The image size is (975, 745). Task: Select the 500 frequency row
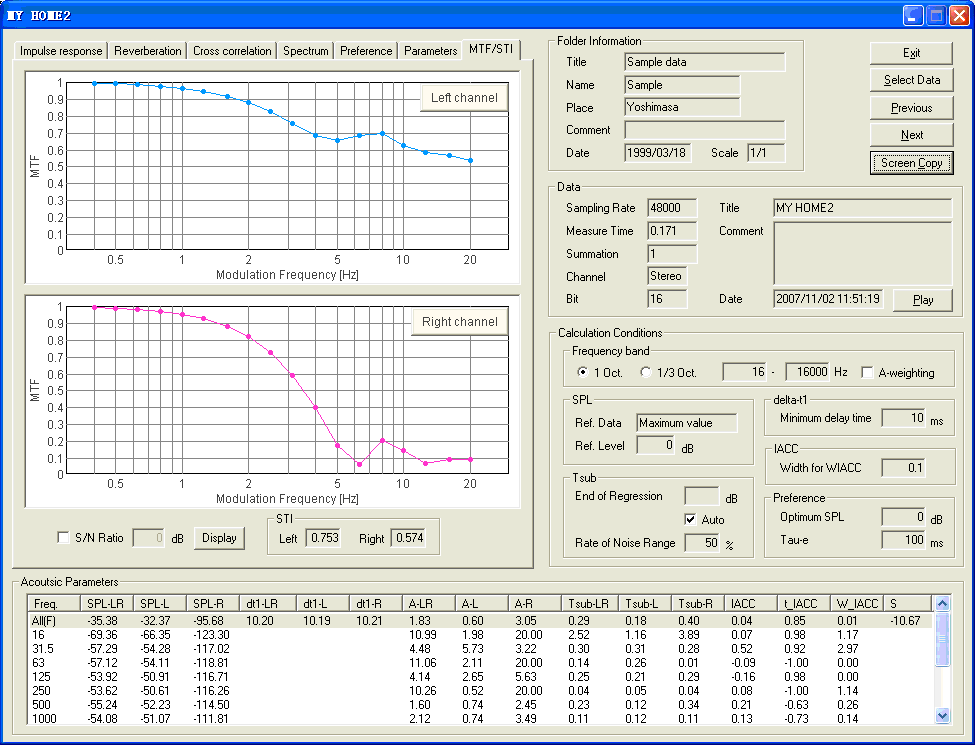coord(479,705)
